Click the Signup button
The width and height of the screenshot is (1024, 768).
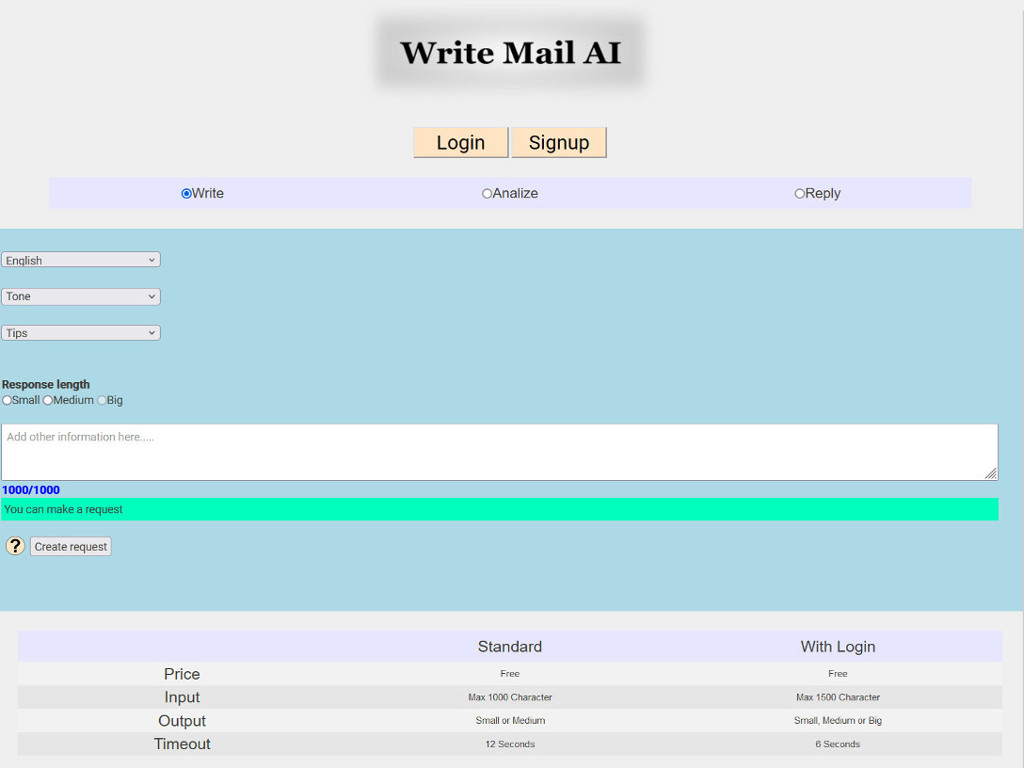click(559, 142)
